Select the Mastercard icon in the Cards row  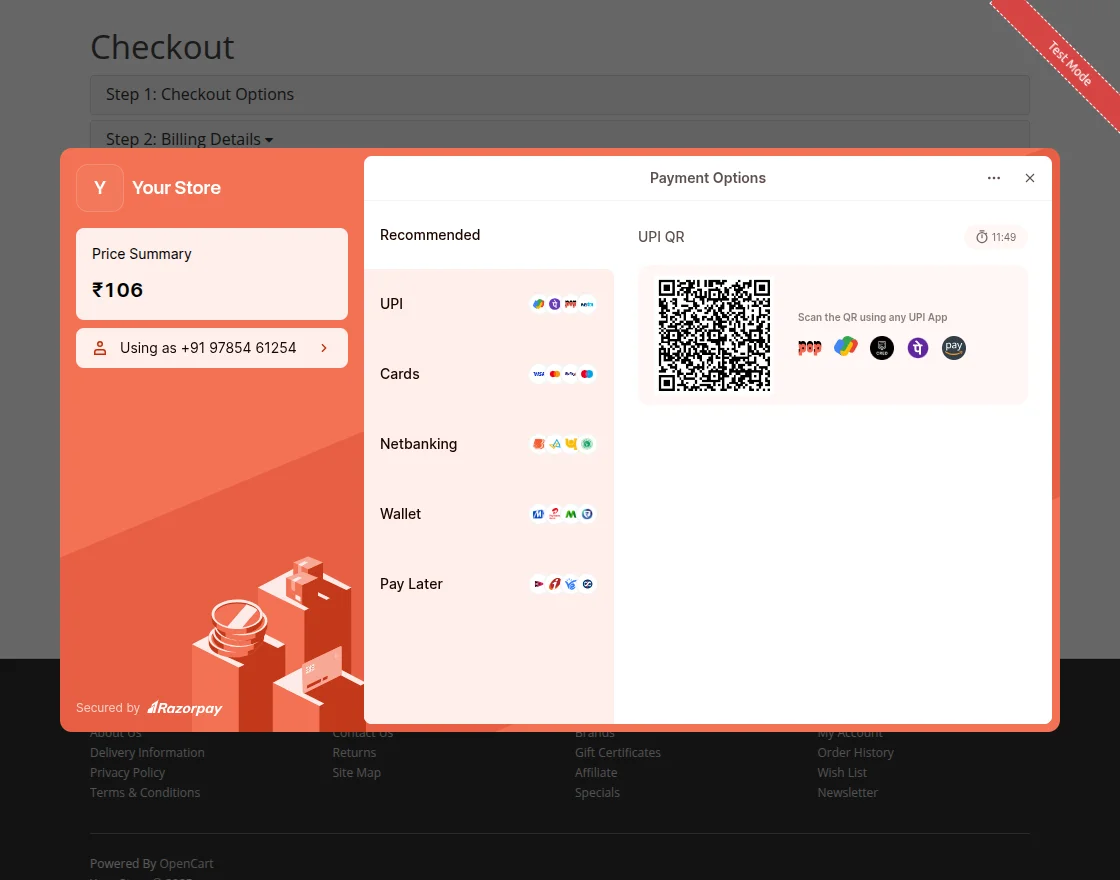pos(554,374)
